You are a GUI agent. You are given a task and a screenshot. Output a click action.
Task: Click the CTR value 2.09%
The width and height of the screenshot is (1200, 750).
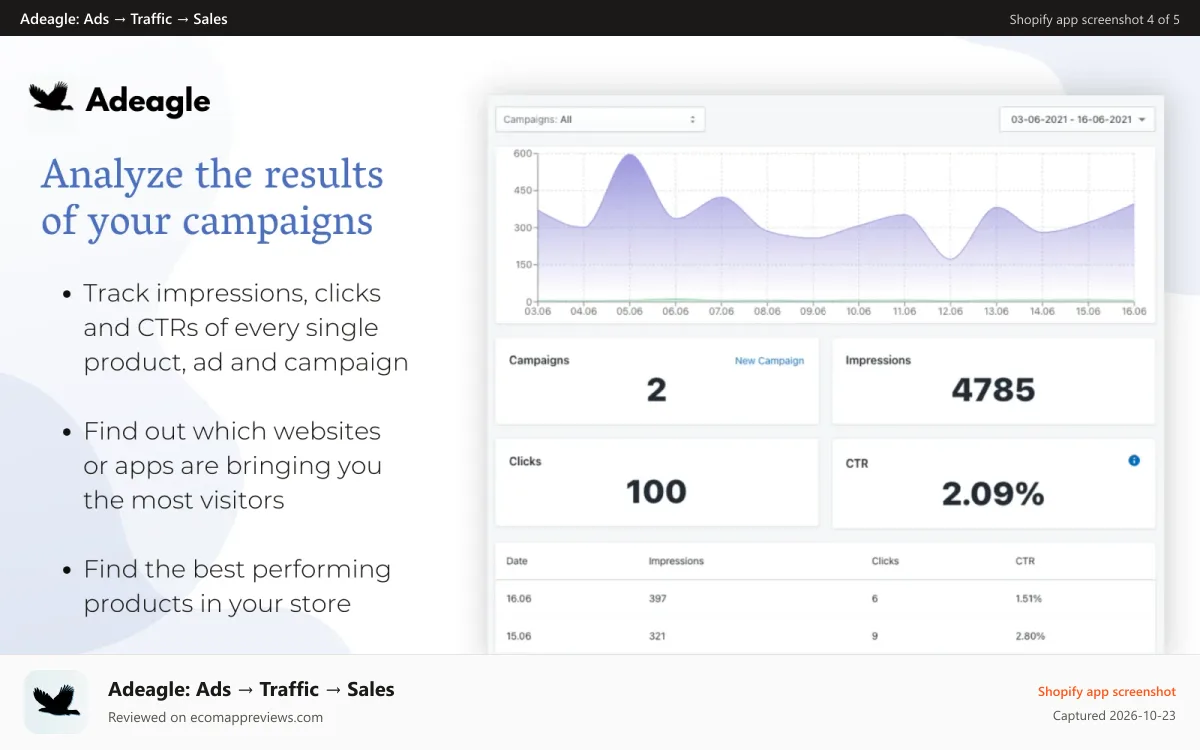tap(993, 493)
